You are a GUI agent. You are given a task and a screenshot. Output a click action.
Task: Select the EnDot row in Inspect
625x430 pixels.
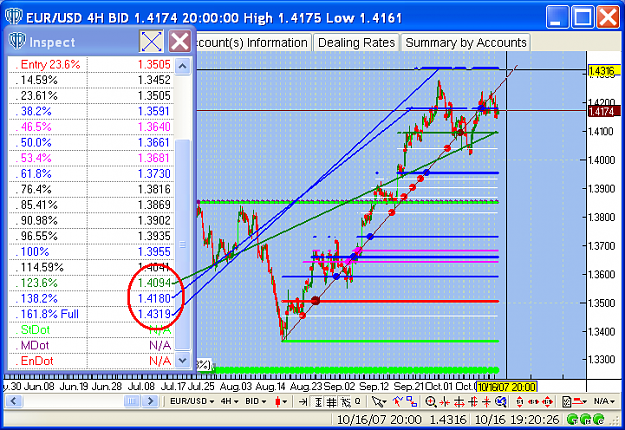91,361
